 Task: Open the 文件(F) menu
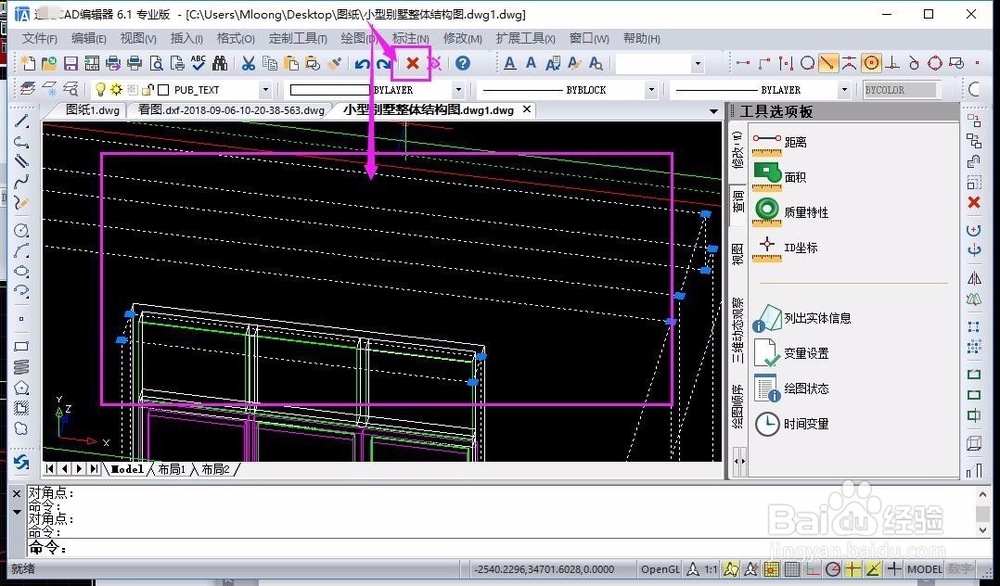[x=40, y=38]
